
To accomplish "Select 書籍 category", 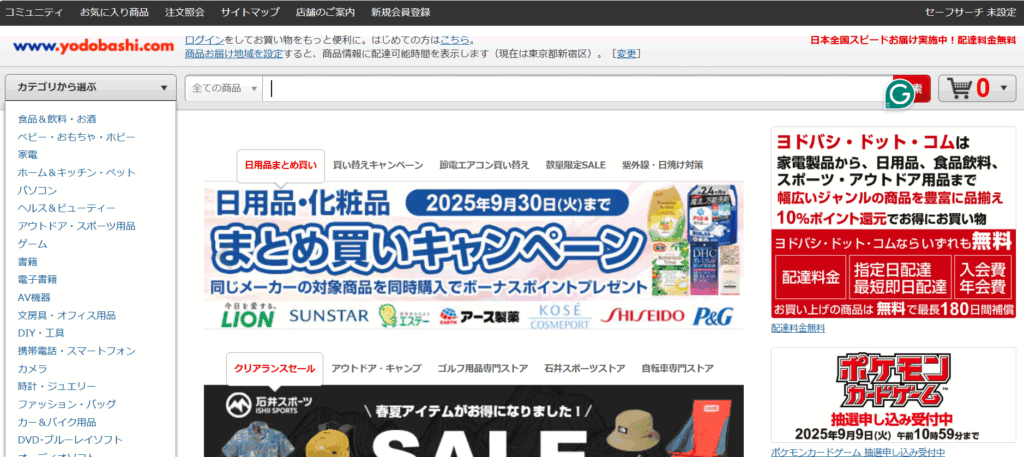I will point(27,262).
